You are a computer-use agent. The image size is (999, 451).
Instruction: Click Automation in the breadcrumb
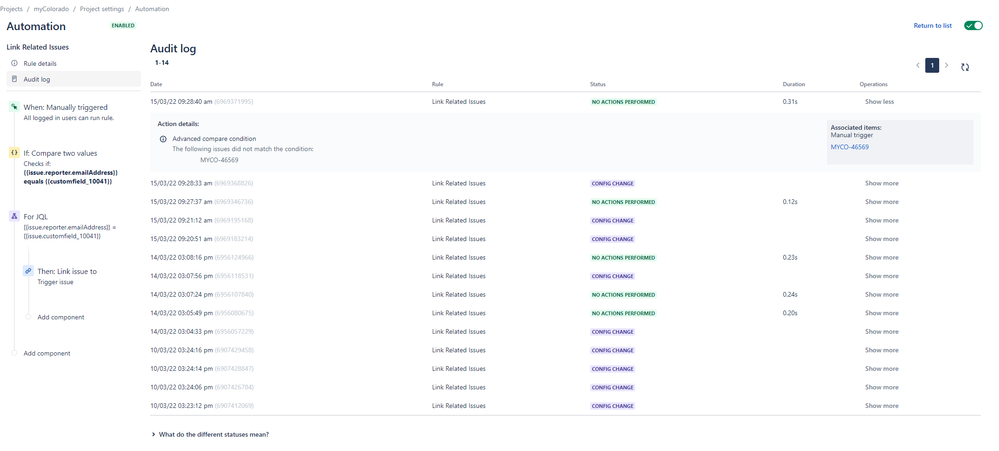(152, 9)
